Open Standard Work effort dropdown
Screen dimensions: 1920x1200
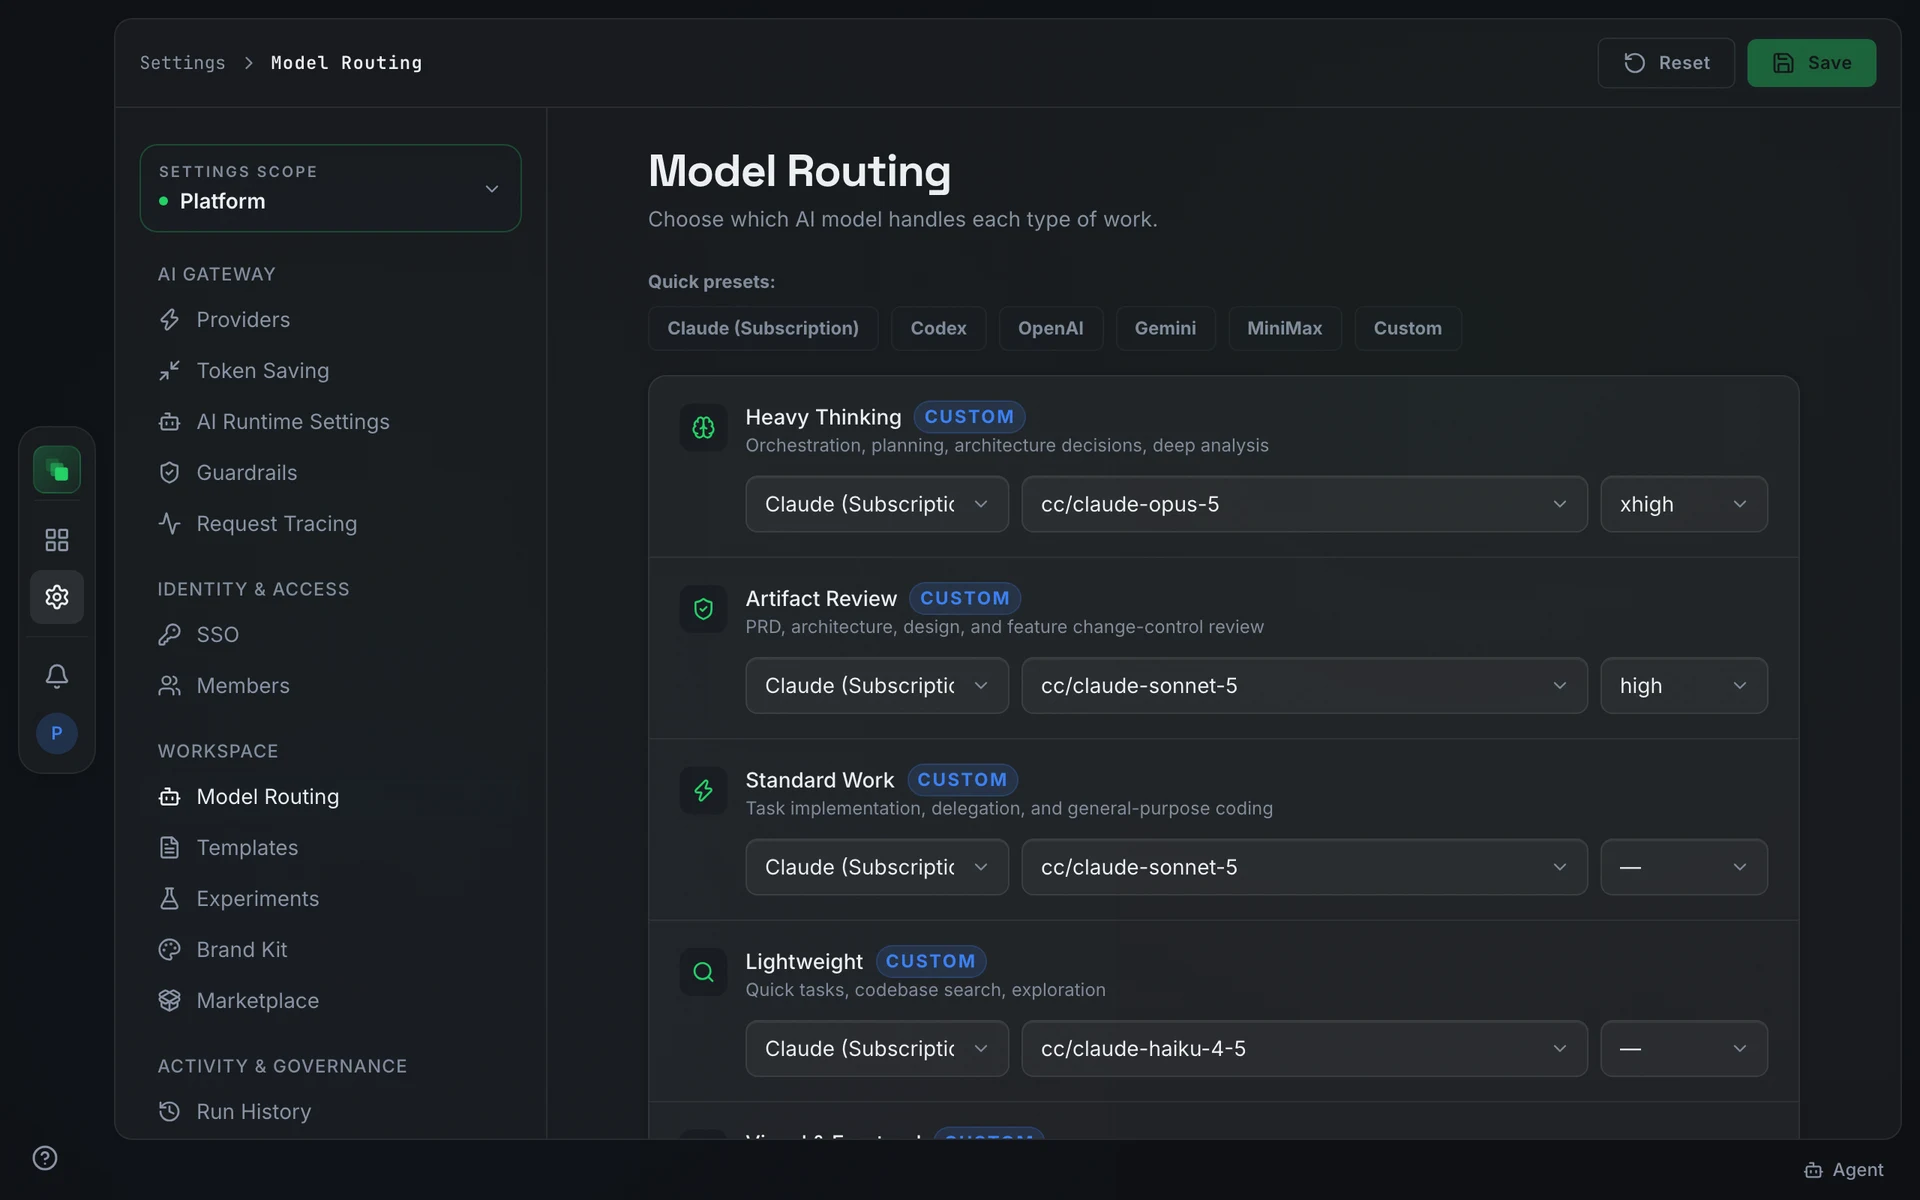click(1684, 867)
